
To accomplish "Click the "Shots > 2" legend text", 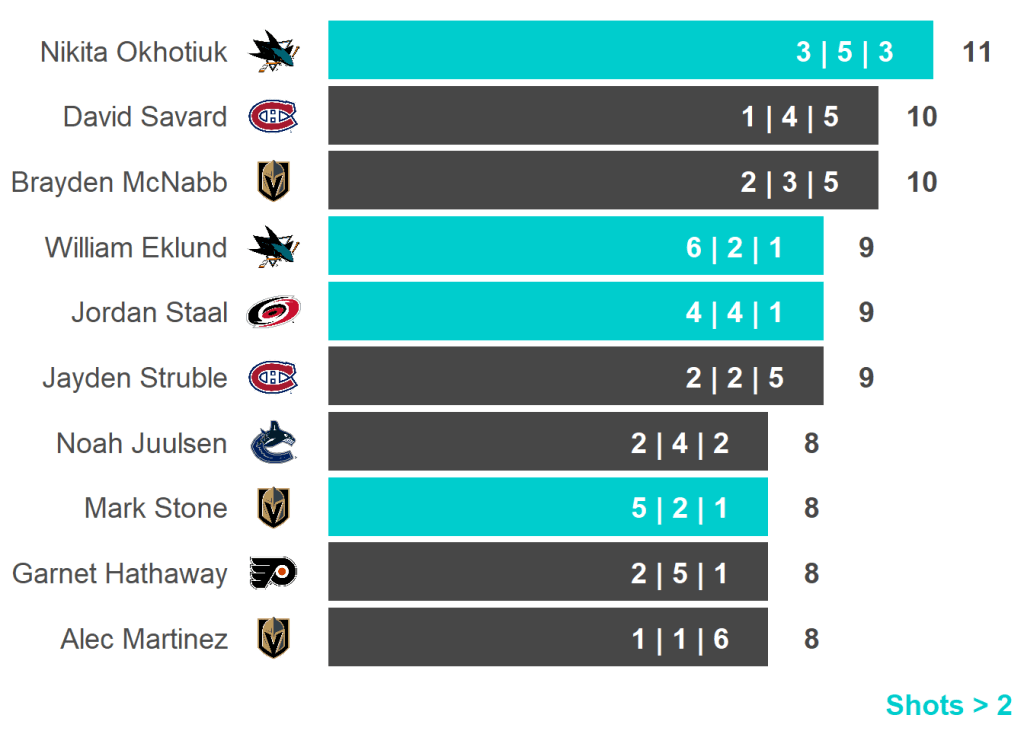I will click(x=948, y=705).
